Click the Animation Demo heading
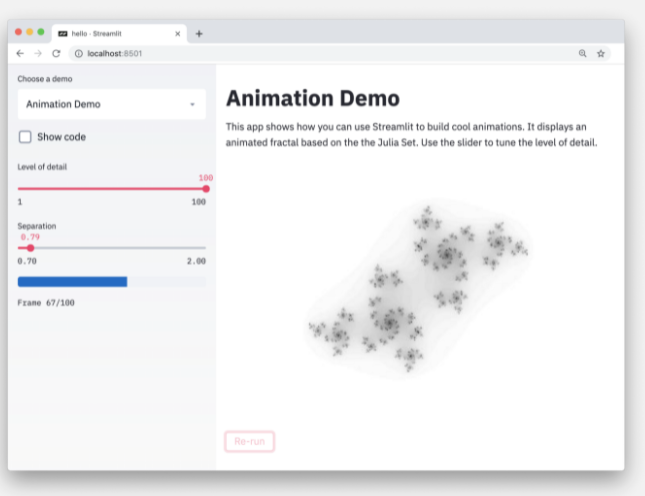 313,98
